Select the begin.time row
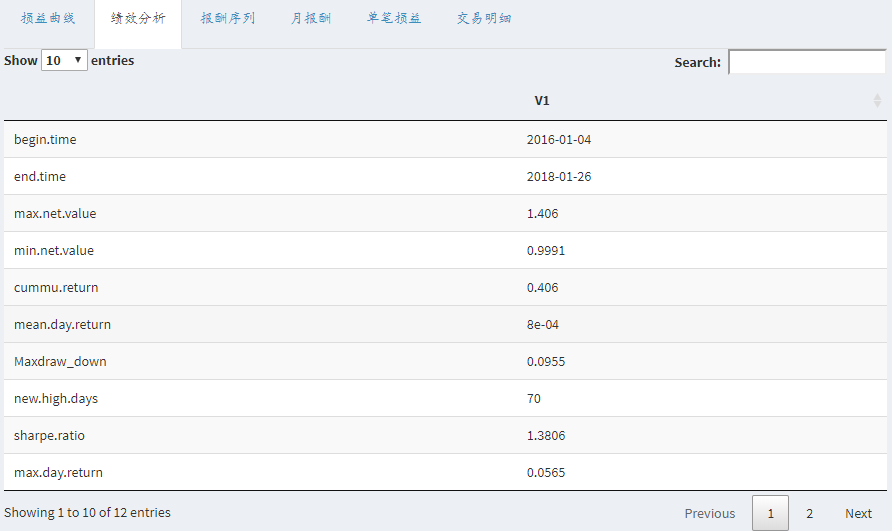The height and width of the screenshot is (531, 892). [45, 140]
